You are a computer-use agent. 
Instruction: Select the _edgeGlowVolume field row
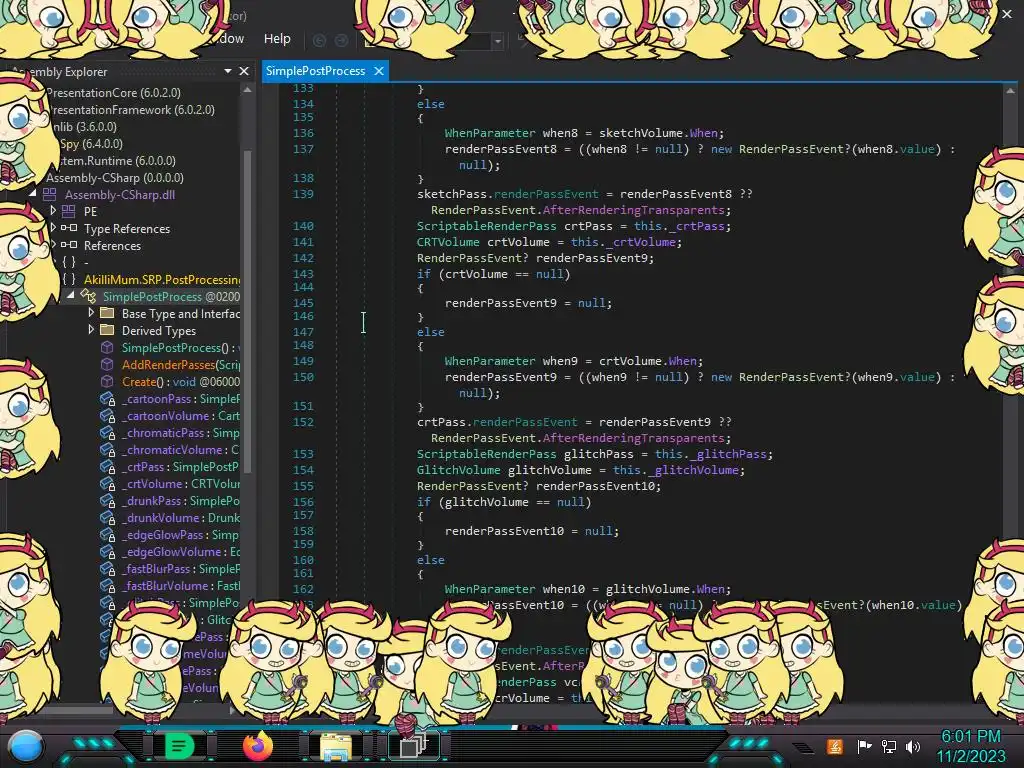pyautogui.click(x=168, y=551)
